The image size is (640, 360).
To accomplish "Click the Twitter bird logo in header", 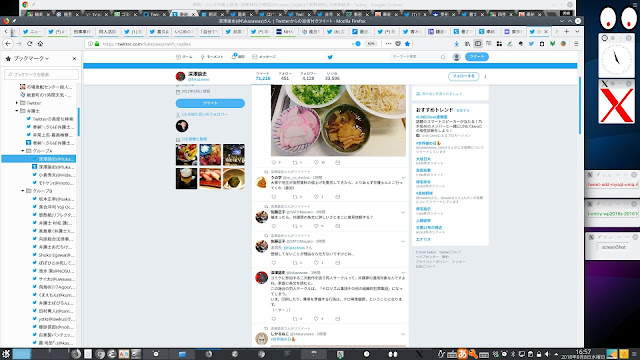I will click(x=330, y=57).
